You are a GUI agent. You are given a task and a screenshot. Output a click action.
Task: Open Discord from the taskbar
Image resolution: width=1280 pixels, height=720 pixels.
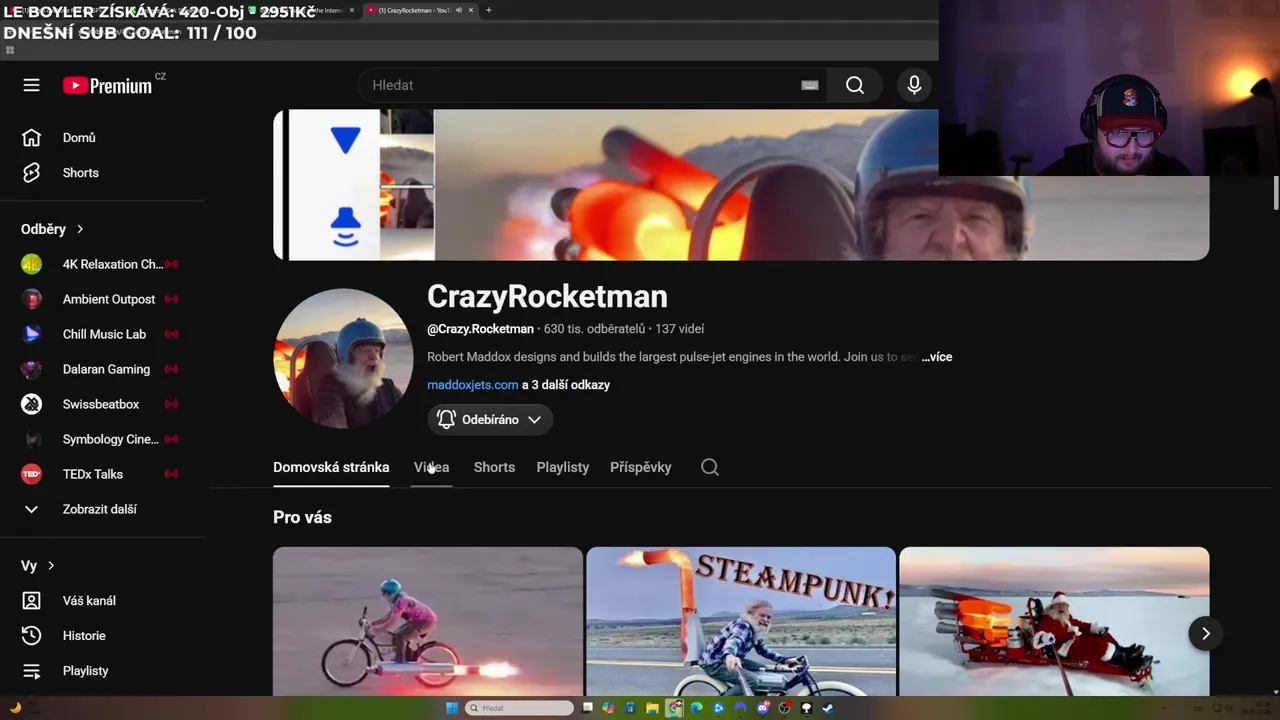click(x=764, y=708)
